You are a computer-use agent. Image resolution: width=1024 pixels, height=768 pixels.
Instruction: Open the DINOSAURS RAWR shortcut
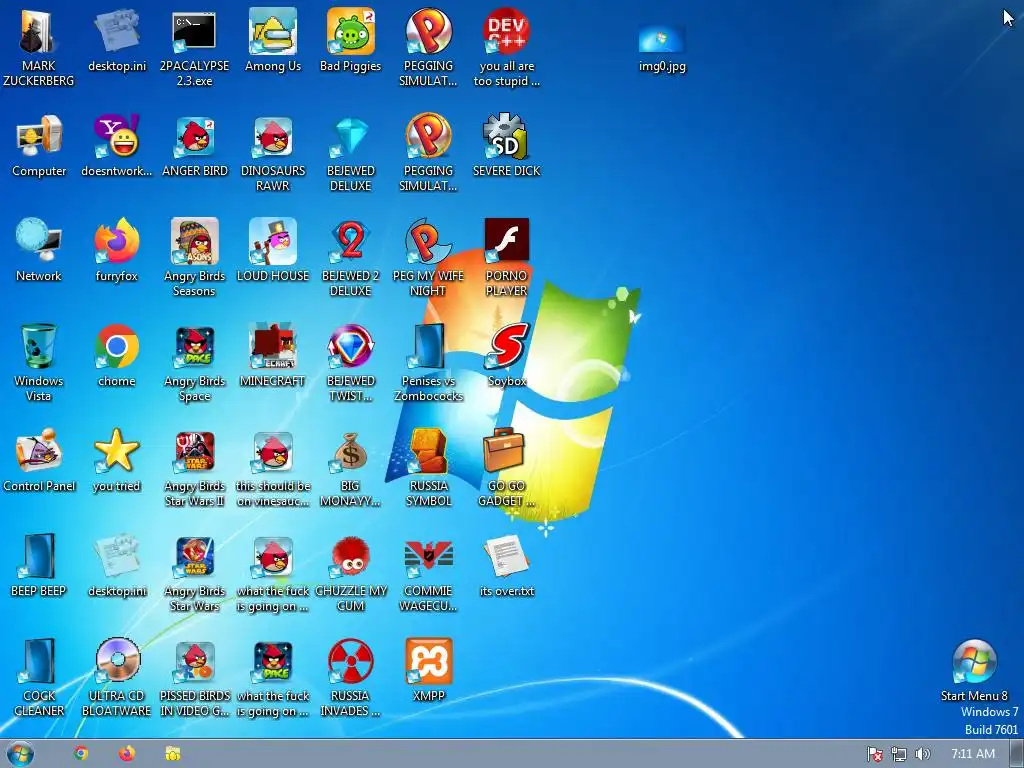point(272,152)
